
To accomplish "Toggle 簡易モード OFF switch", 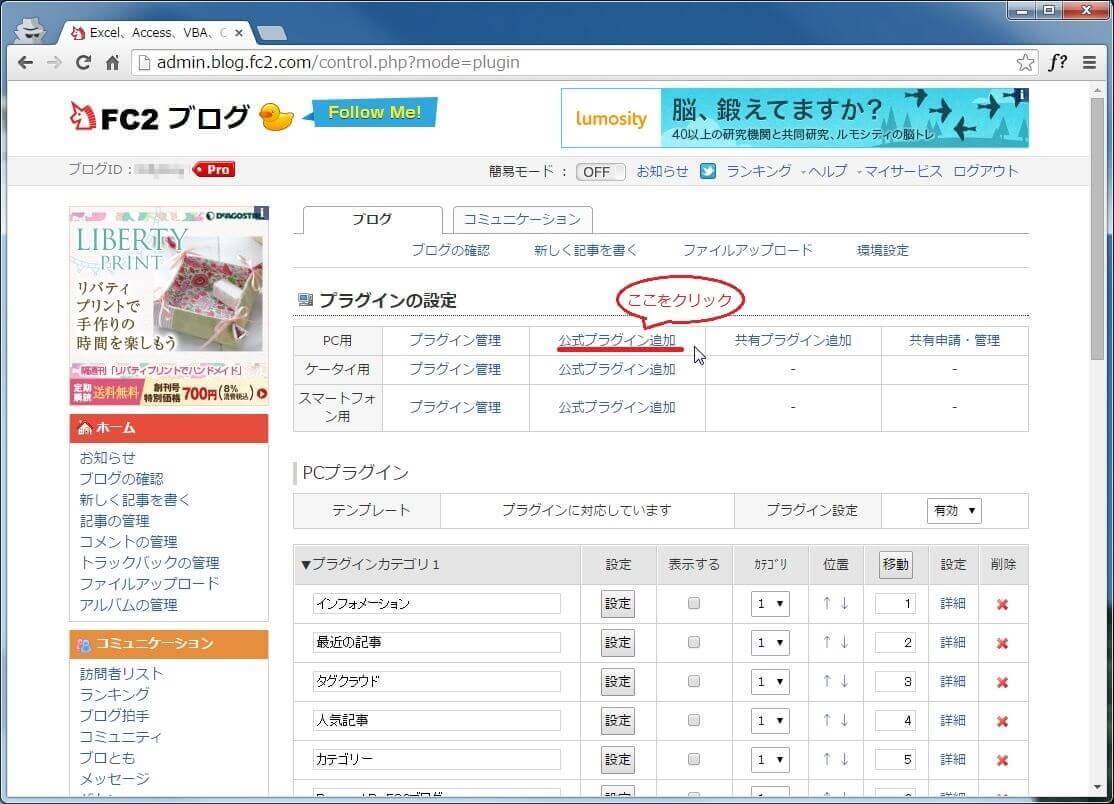I will click(x=599, y=171).
